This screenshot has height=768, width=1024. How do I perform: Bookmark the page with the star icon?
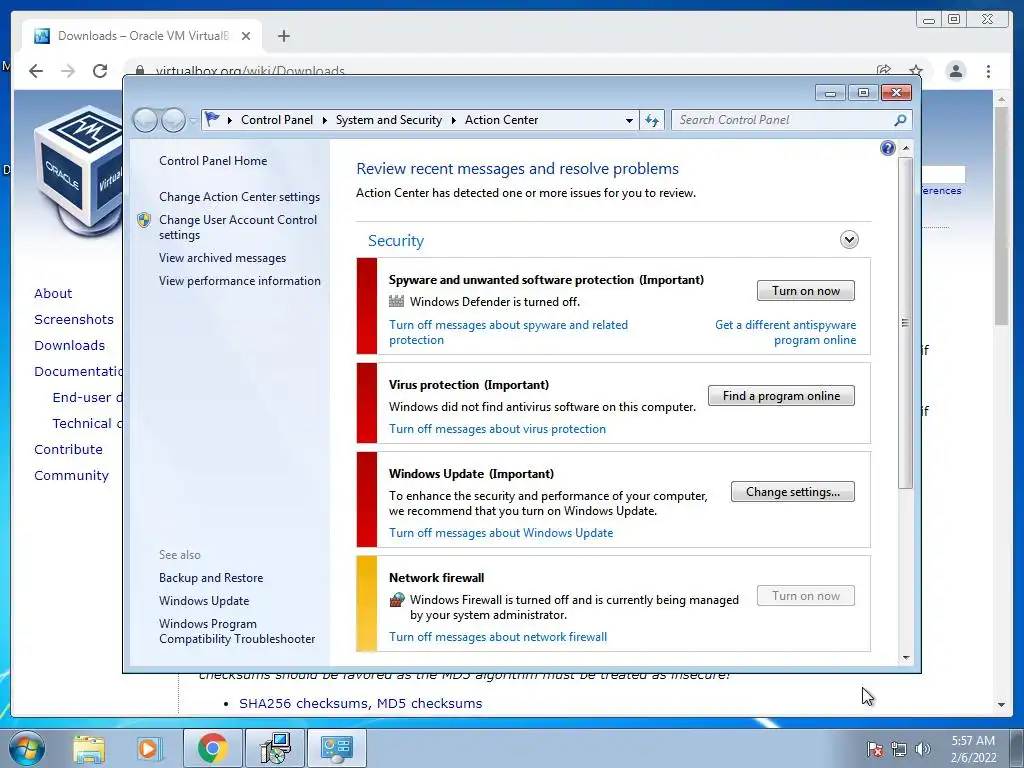(x=916, y=70)
